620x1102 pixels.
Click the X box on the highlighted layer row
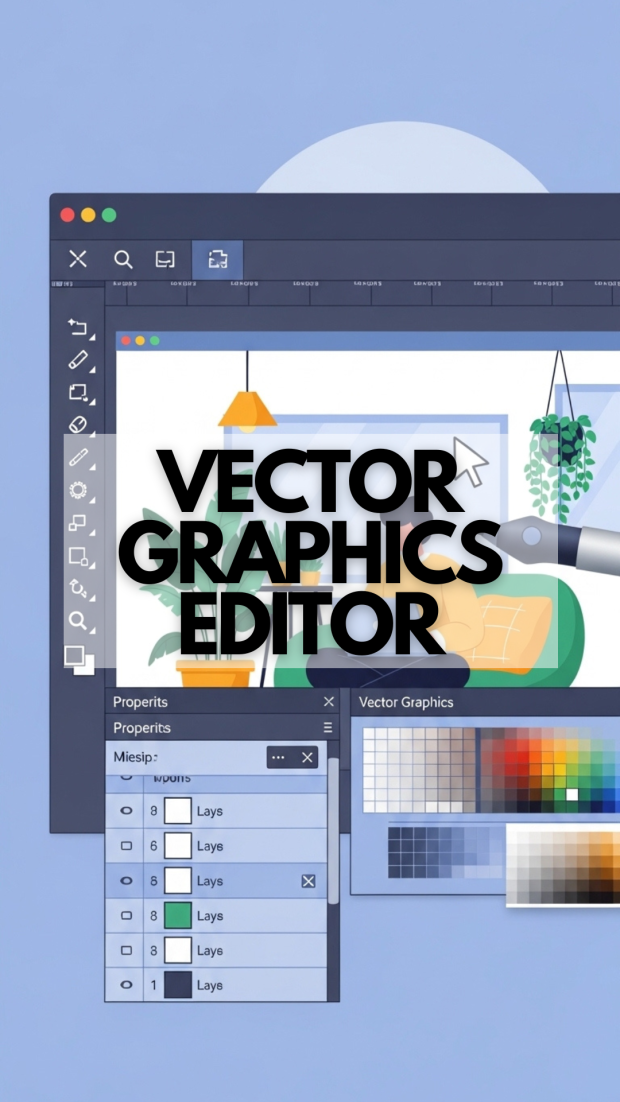tap(308, 881)
